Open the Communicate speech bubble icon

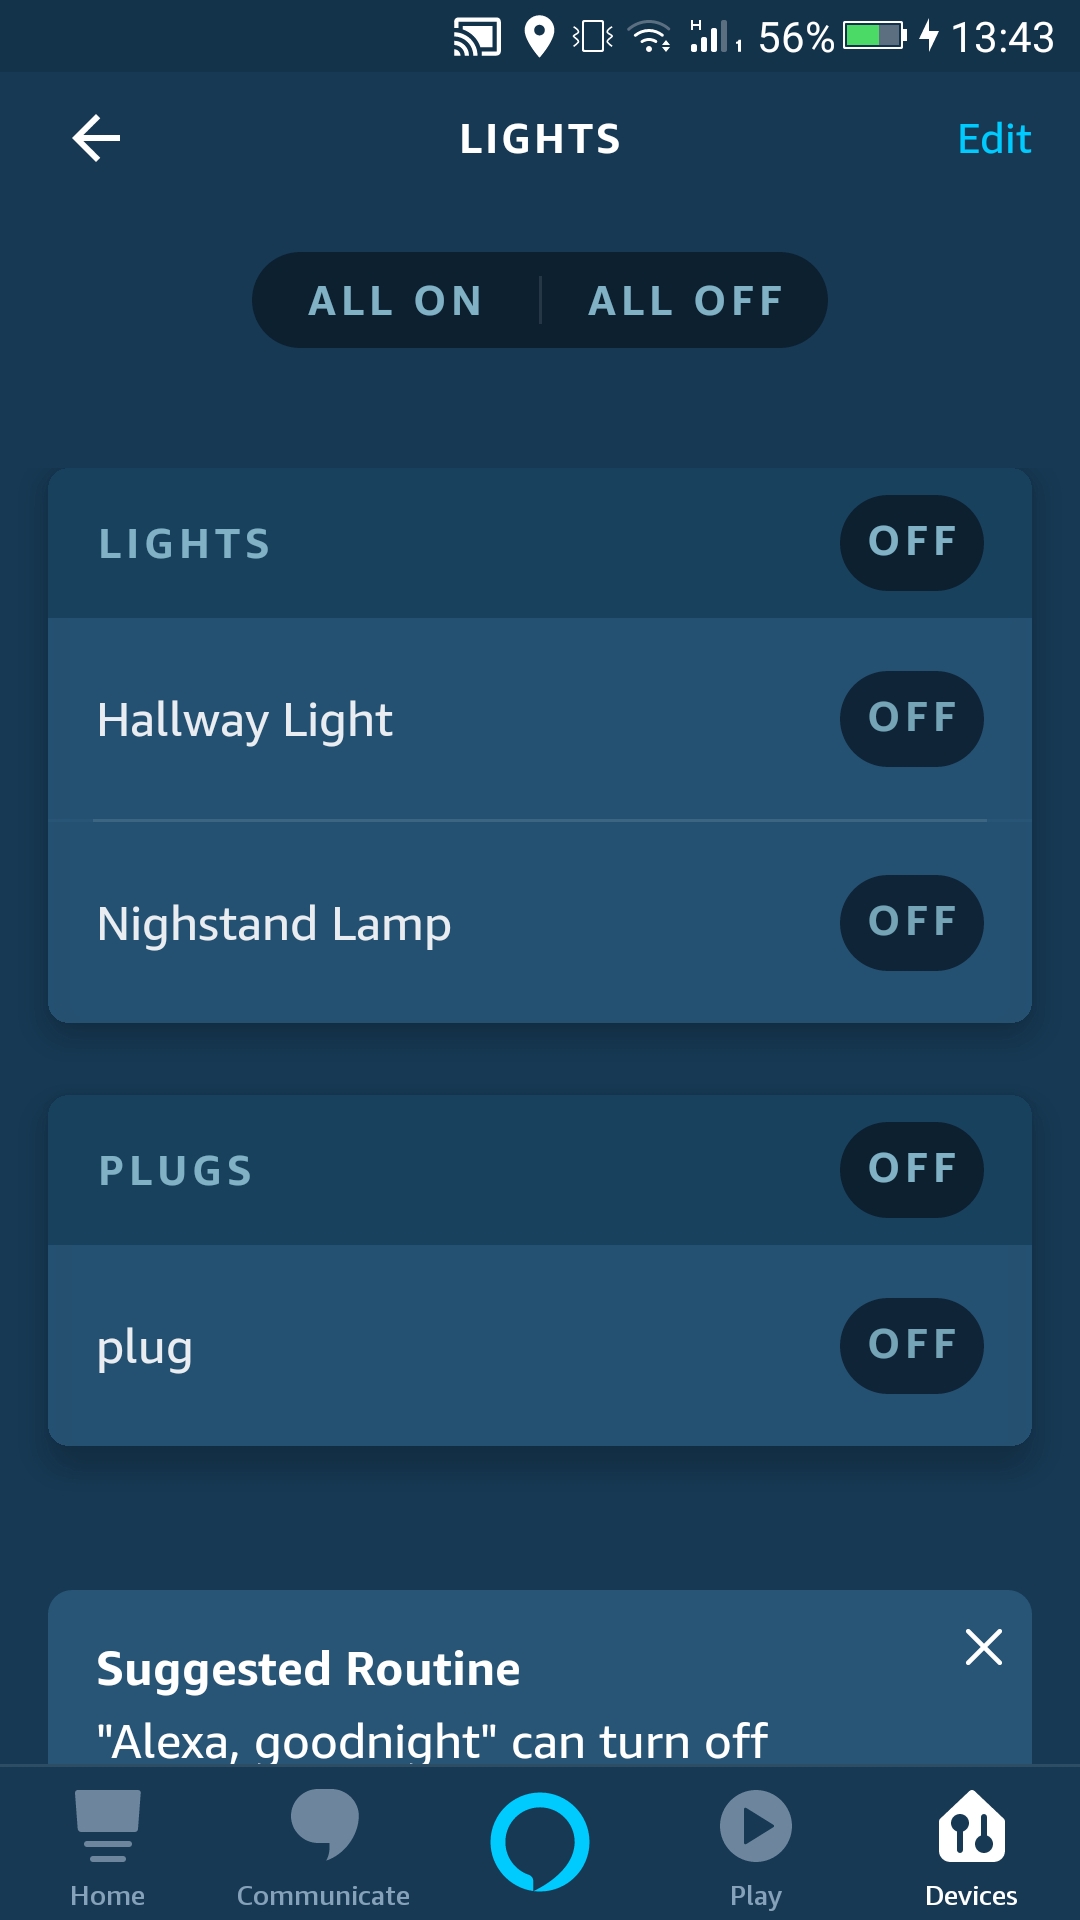tap(324, 1824)
